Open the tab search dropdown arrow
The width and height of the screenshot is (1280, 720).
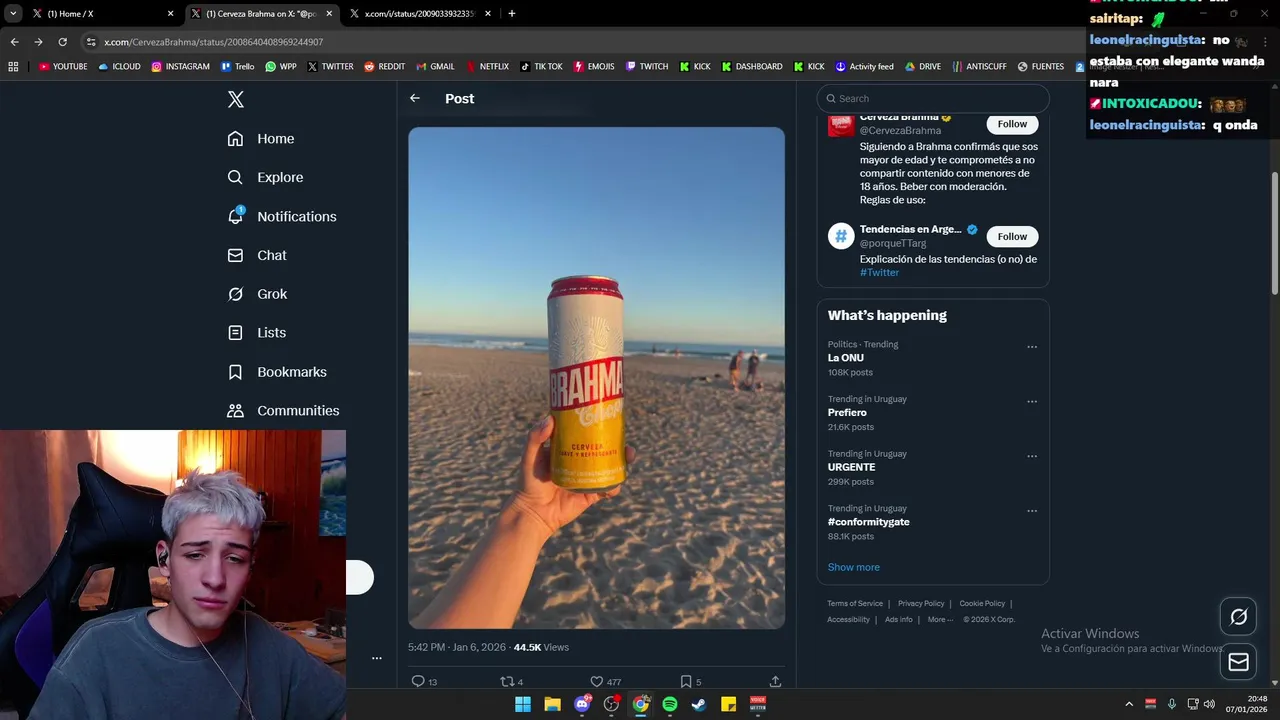pyautogui.click(x=13, y=14)
